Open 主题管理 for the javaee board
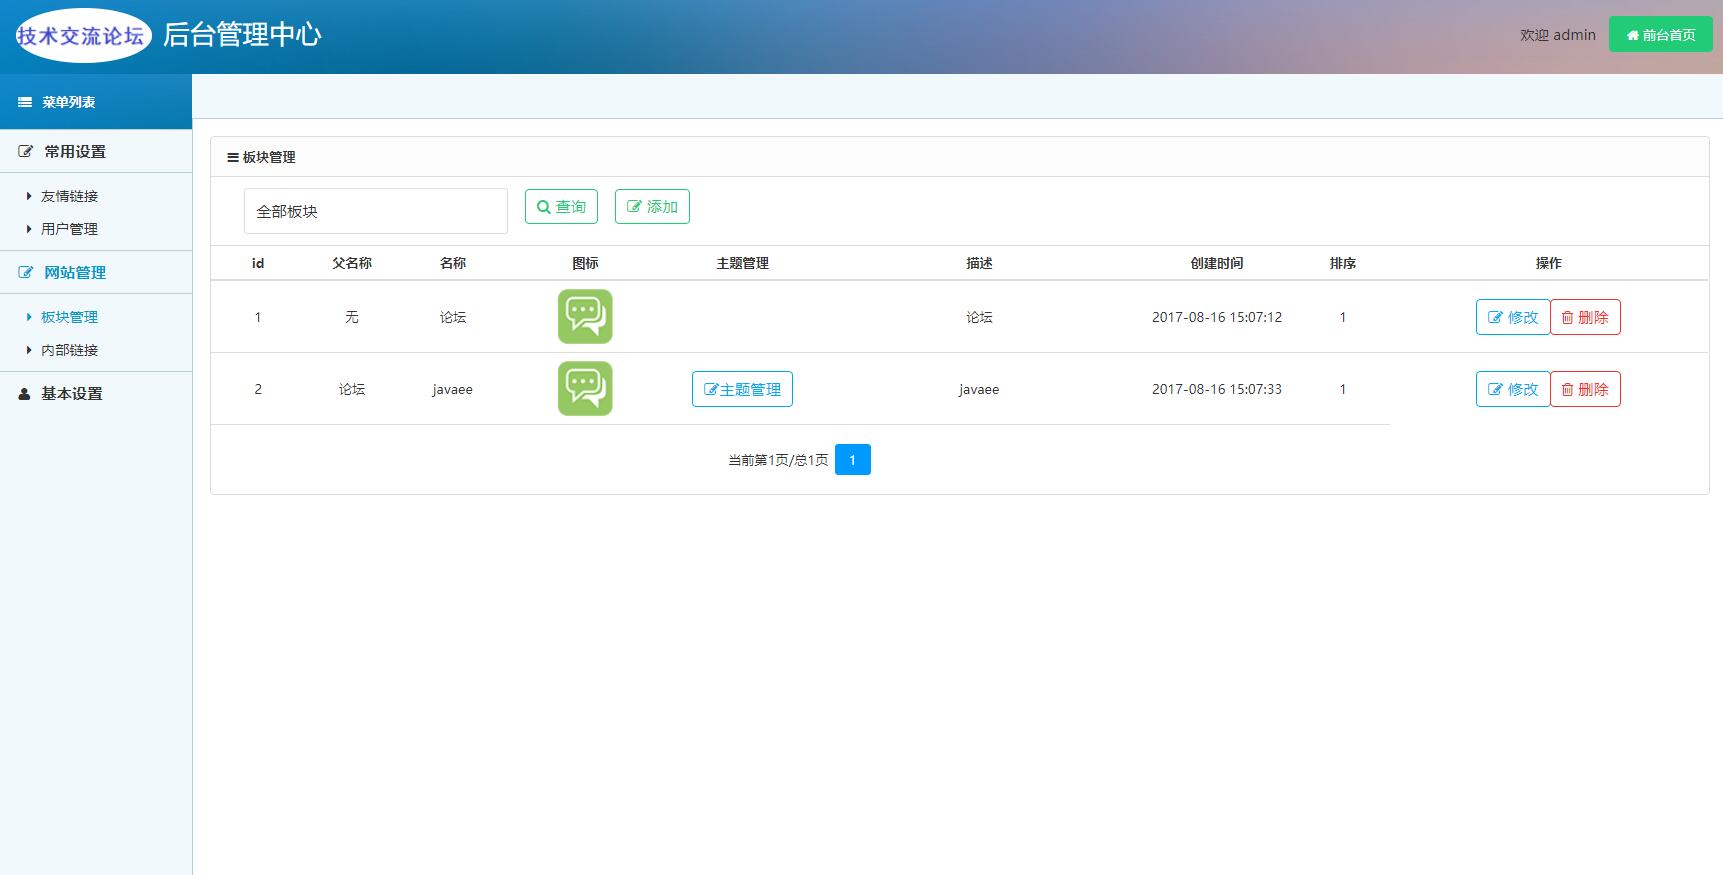The image size is (1723, 875). point(742,389)
